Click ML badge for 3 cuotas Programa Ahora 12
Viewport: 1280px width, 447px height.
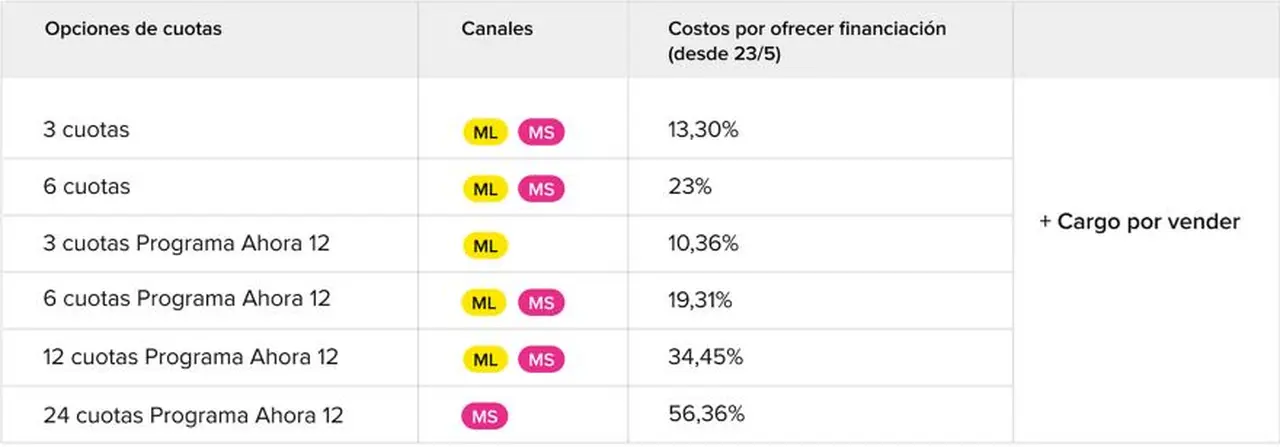tap(485, 245)
